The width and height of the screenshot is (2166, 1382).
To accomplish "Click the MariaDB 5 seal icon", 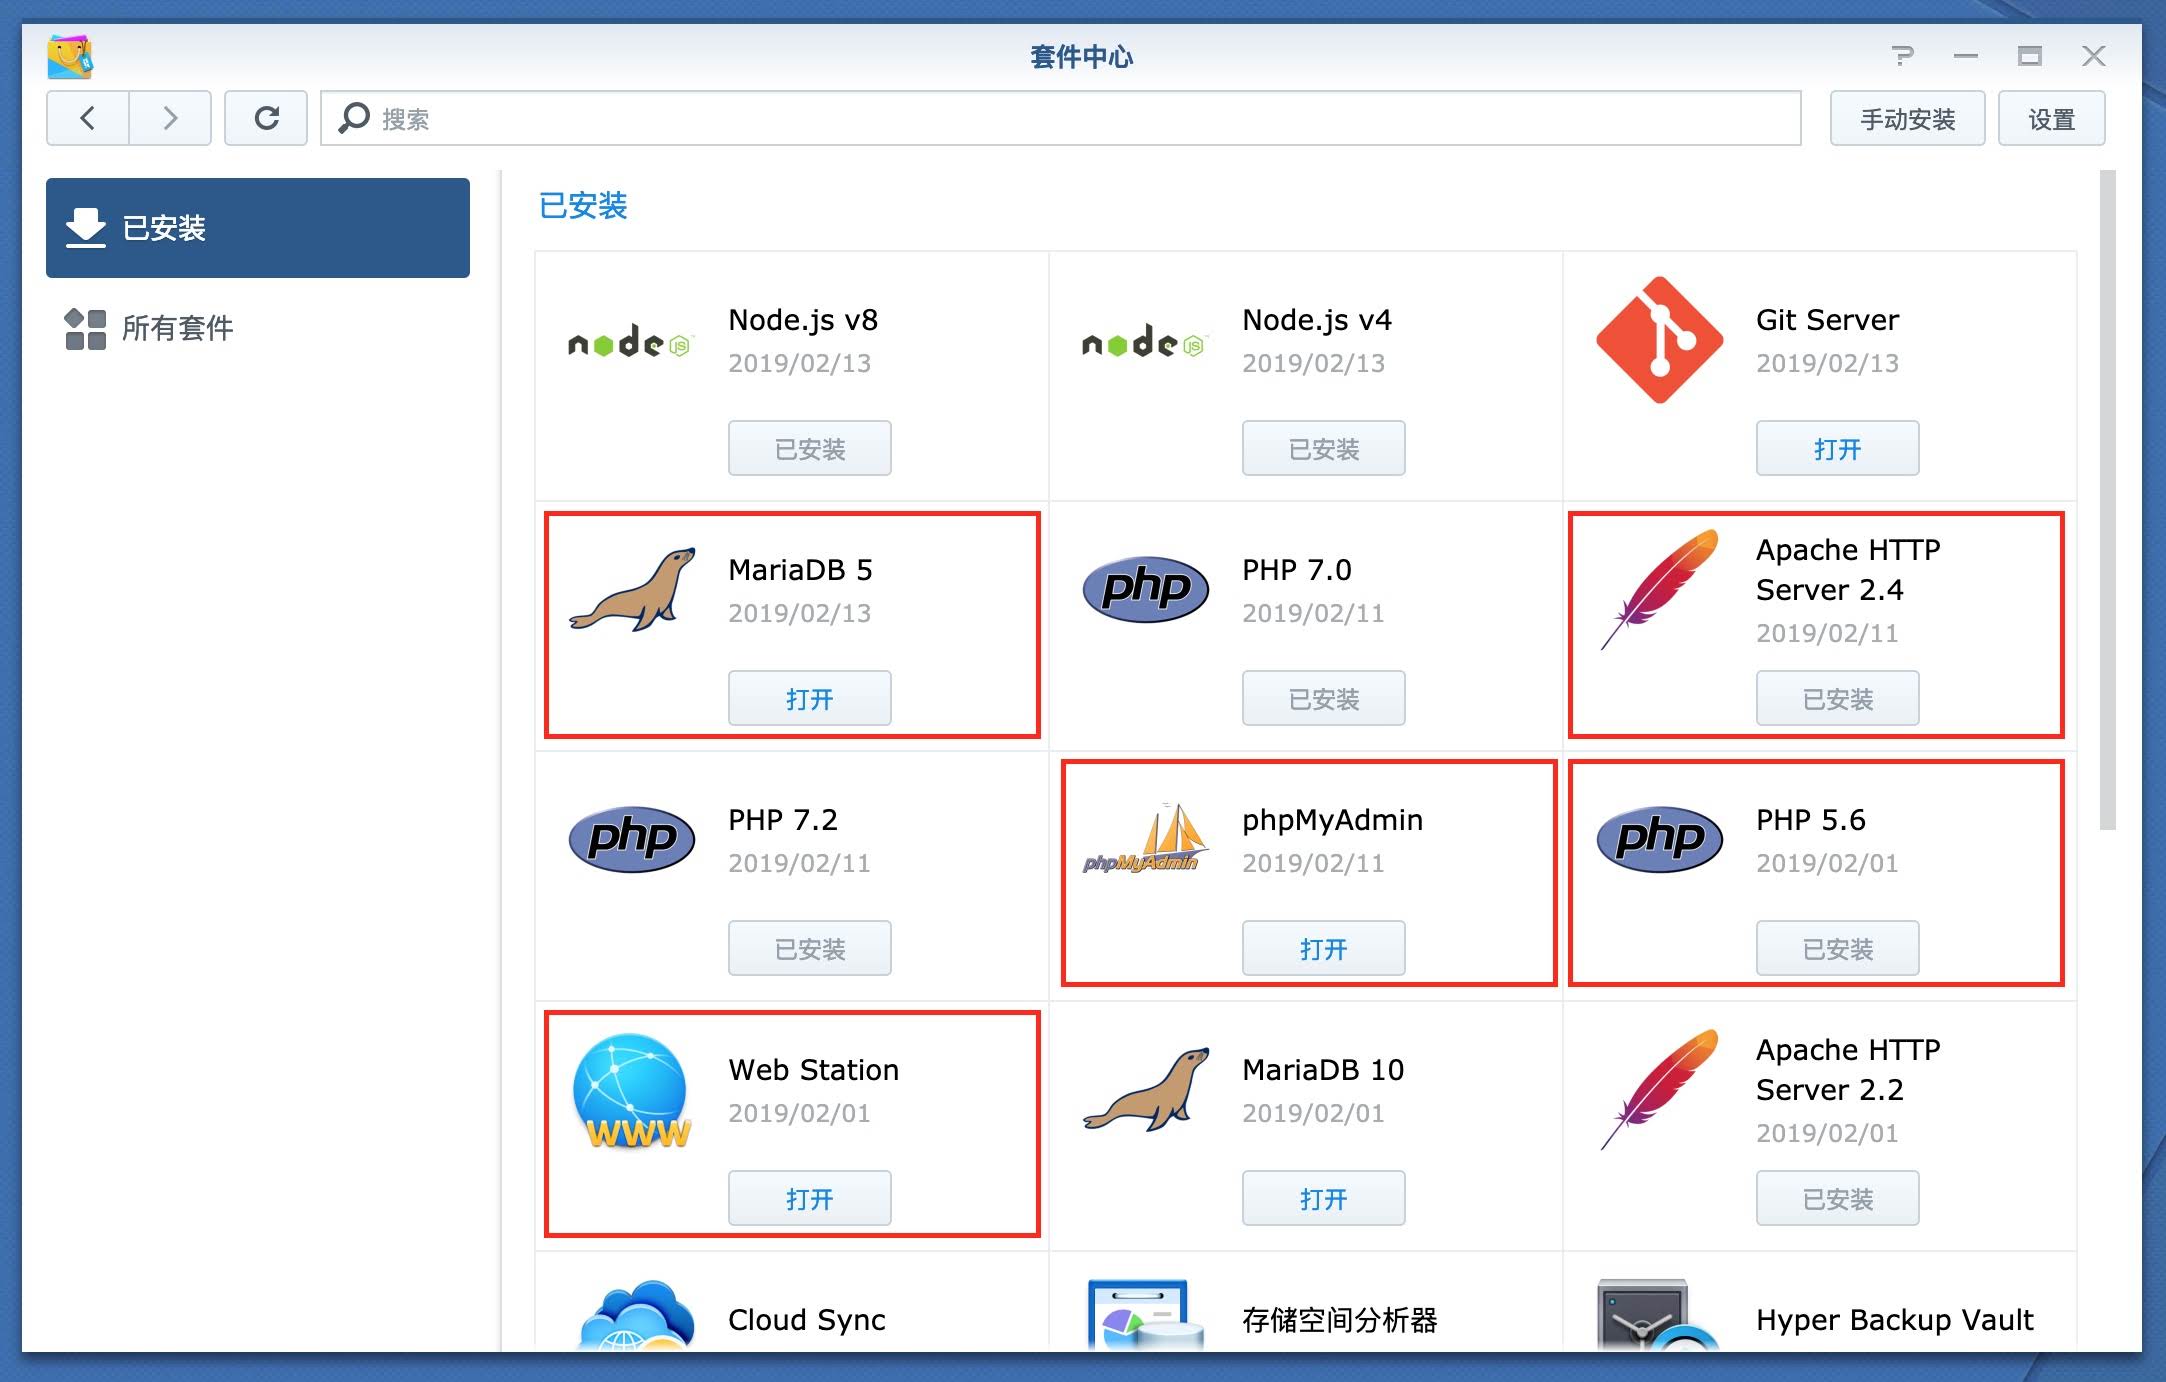I will (x=633, y=589).
